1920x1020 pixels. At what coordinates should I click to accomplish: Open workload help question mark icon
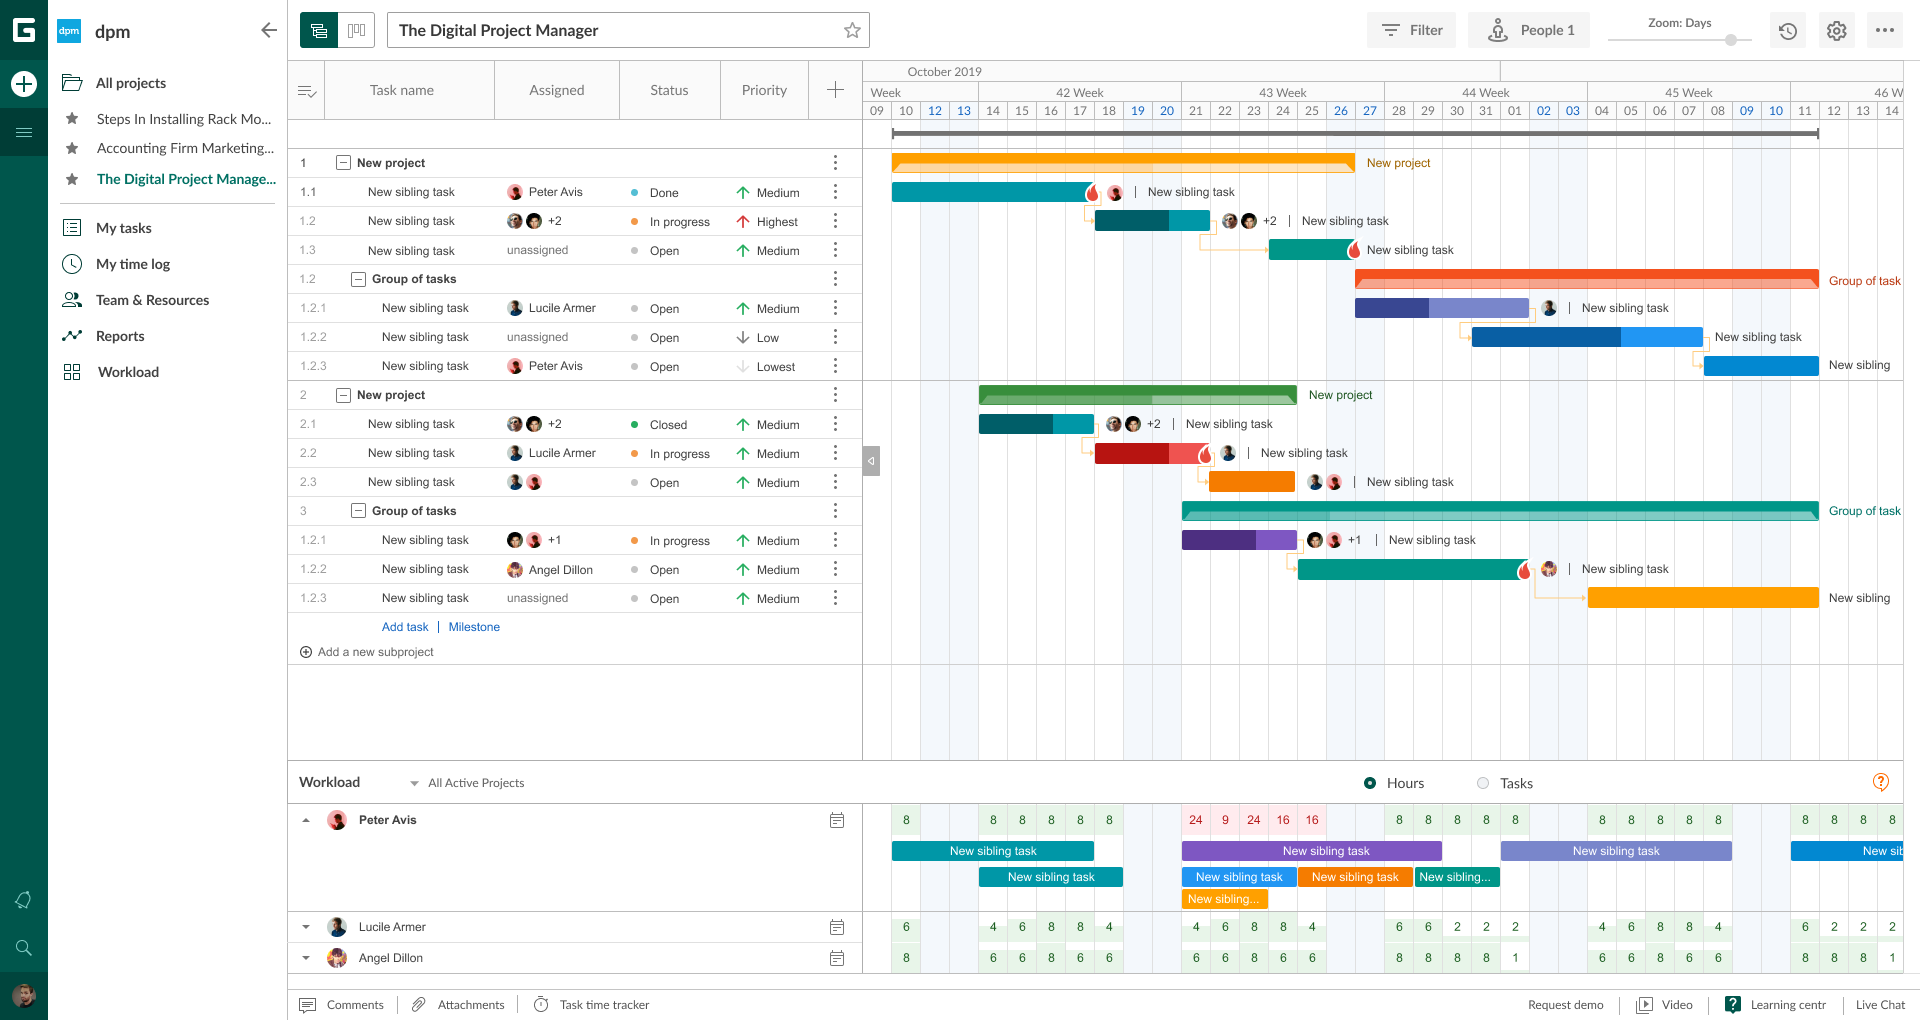(1880, 782)
